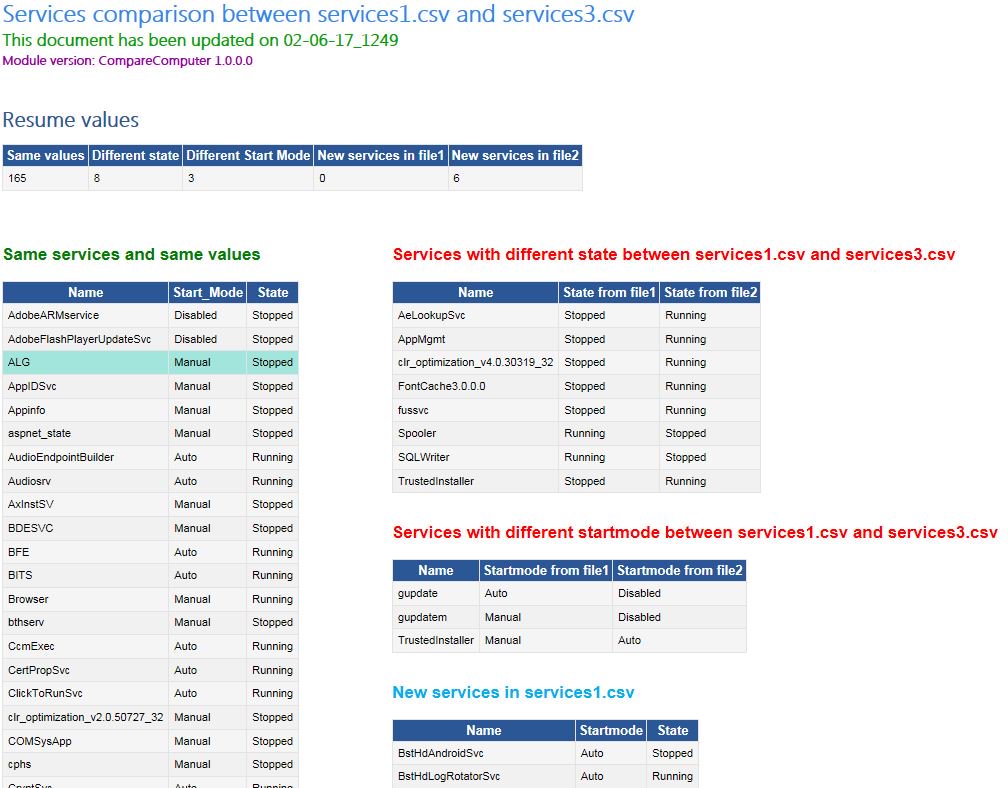Image resolution: width=1008 pixels, height=788 pixels.
Task: Click the "State from file1" column header
Action: pos(609,292)
